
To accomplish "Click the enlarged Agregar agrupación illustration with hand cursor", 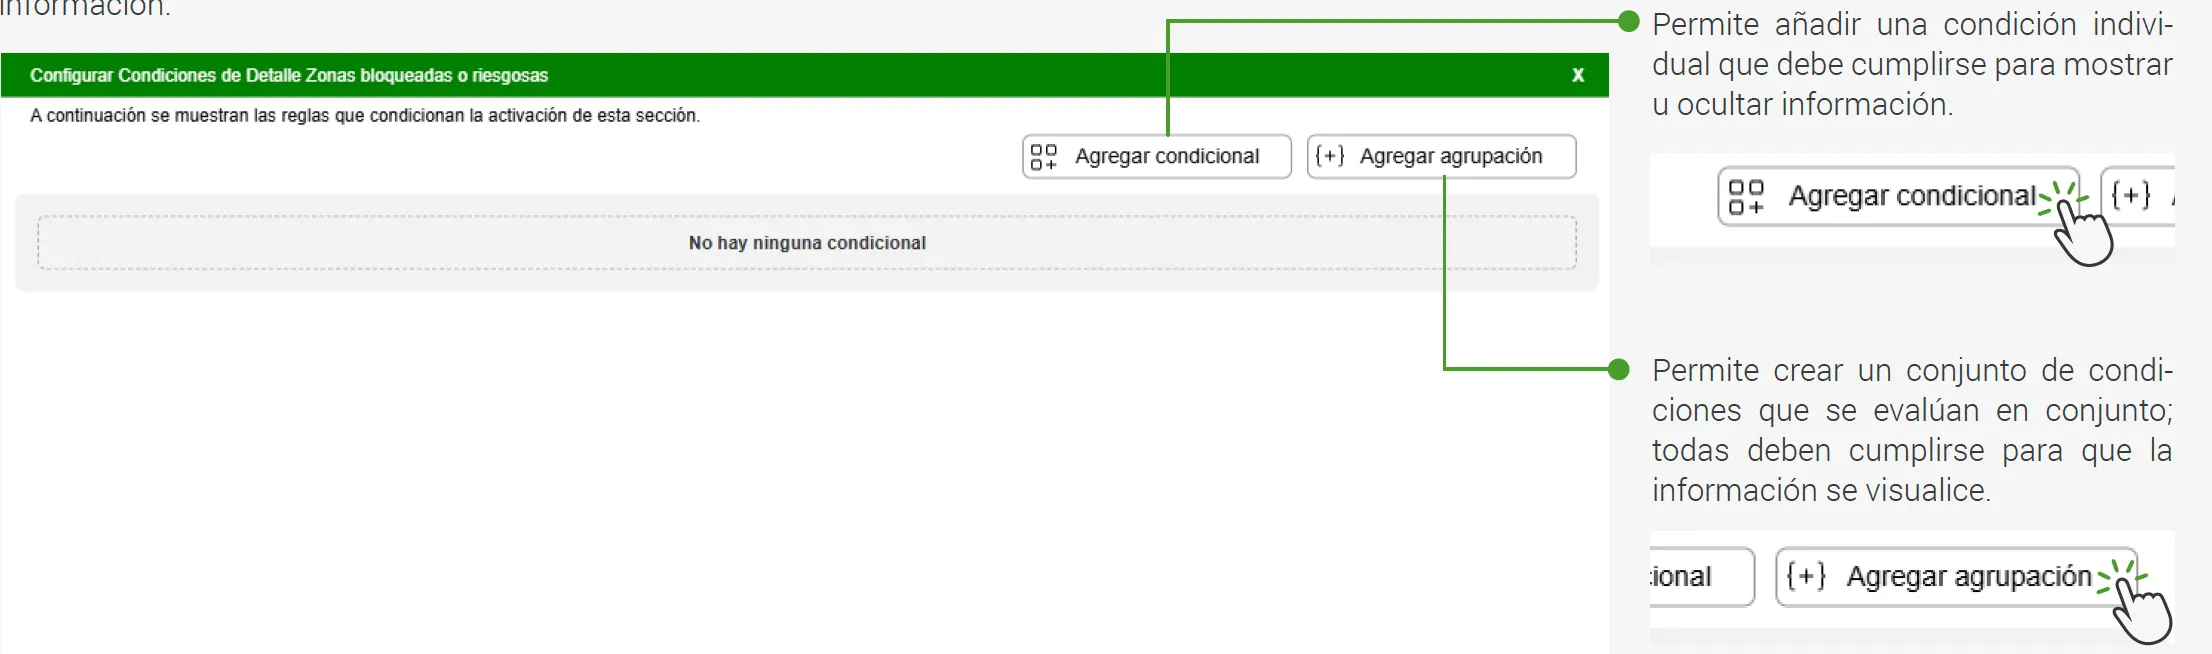I will (x=1956, y=577).
